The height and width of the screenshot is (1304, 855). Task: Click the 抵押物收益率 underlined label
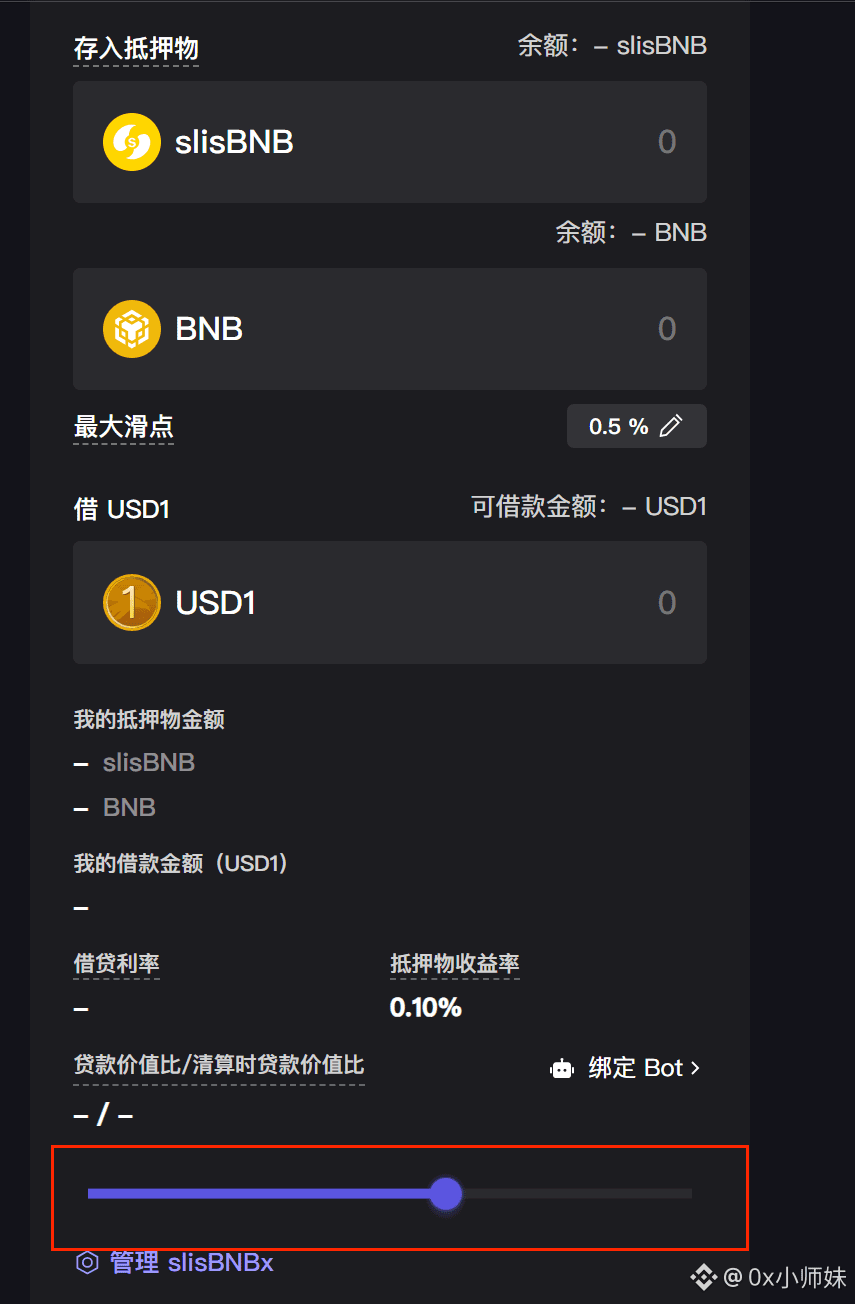tap(454, 964)
